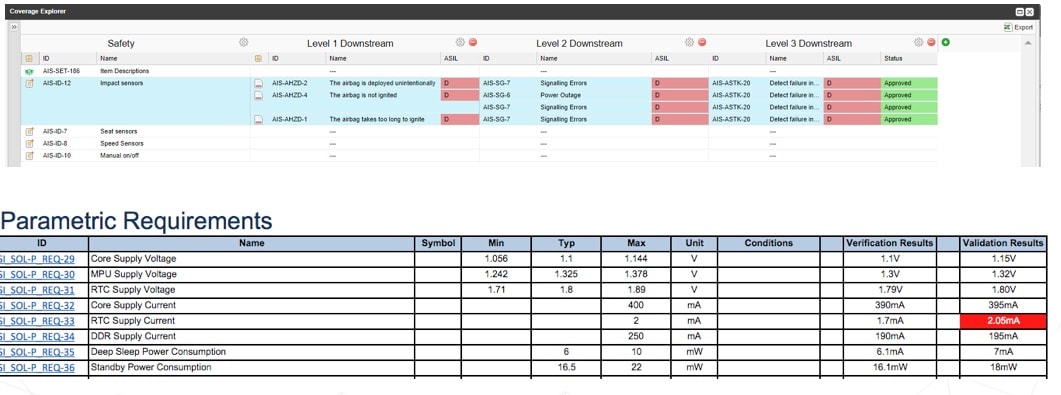Open Level 2 Downstream settings gear
Image resolution: width=1061 pixels, height=395 pixels.
coord(689,43)
